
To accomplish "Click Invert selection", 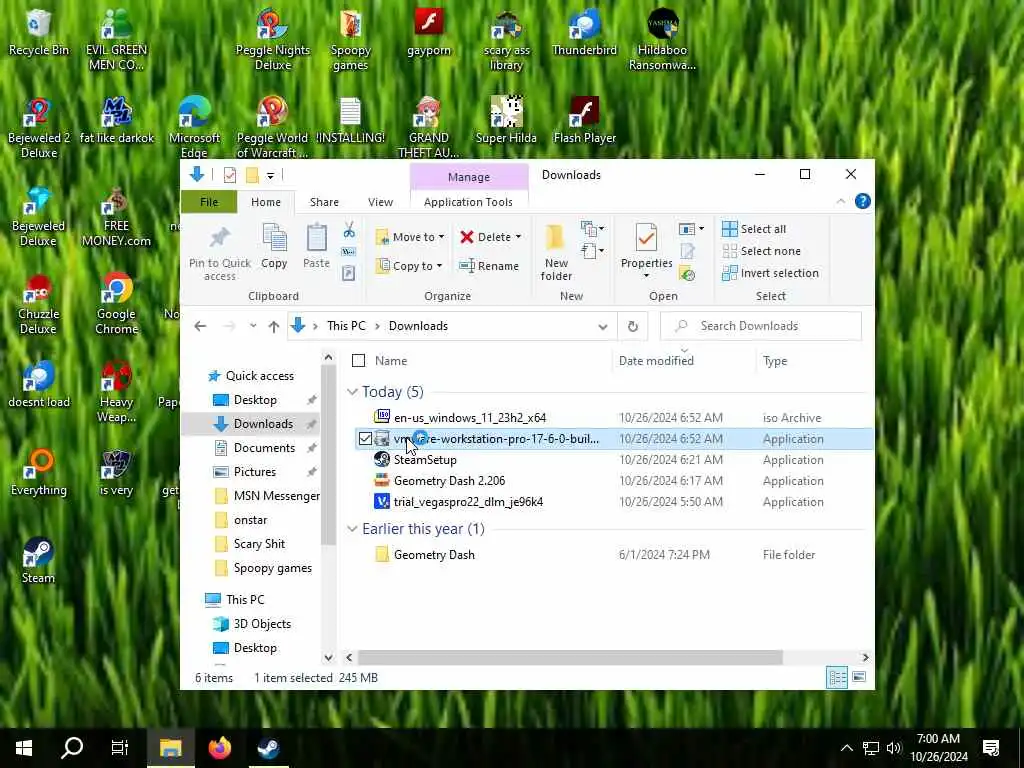I will point(770,273).
